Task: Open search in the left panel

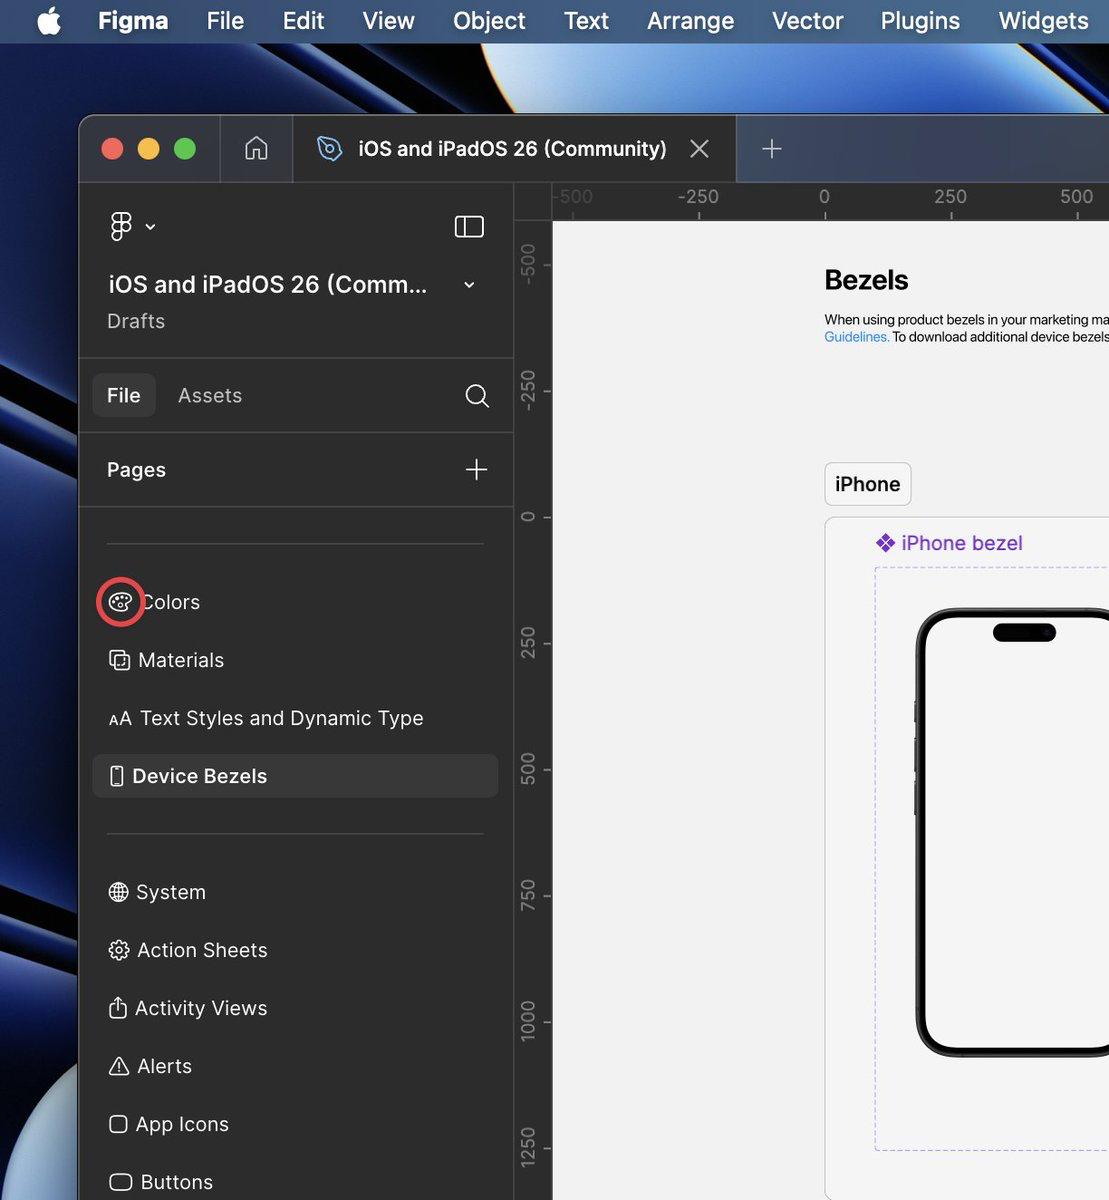Action: 477,396
